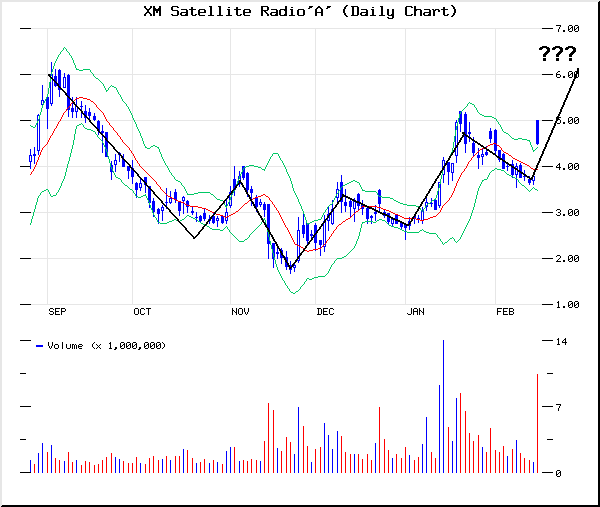Click the 2.00 price axis label
Image resolution: width=600 pixels, height=507 pixels.
[567, 259]
